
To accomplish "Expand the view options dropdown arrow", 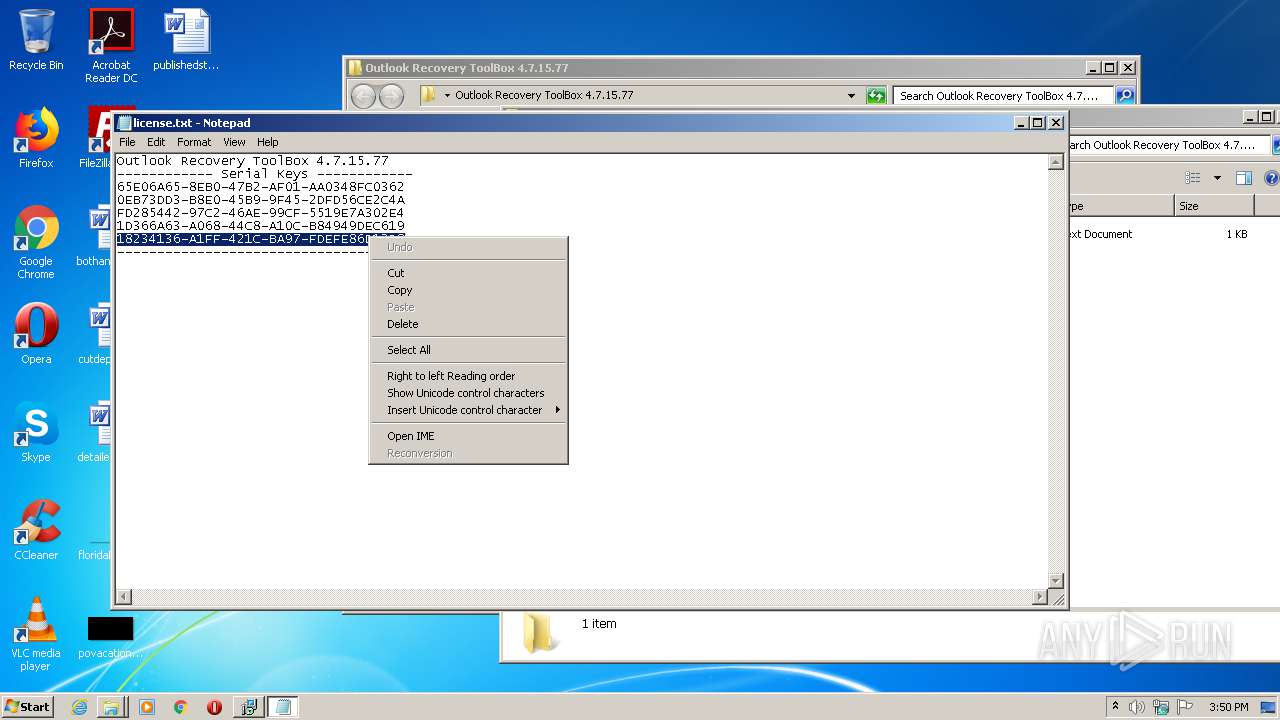I will [1217, 178].
